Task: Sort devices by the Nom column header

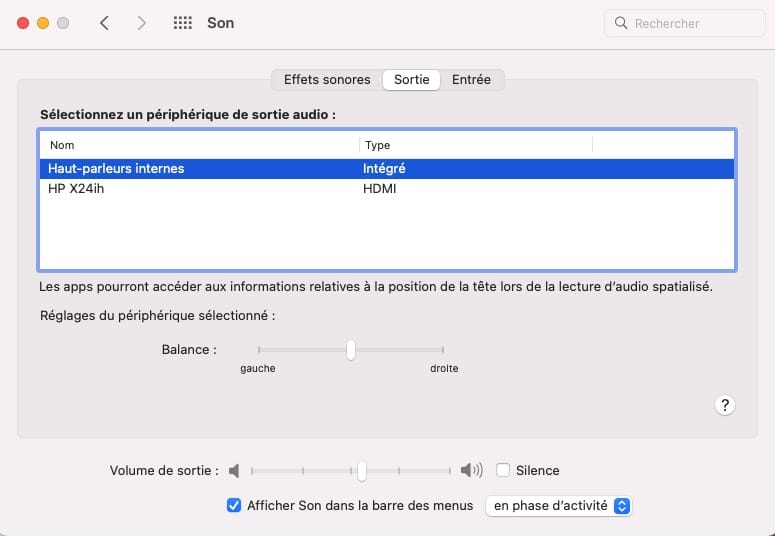Action: (x=198, y=145)
